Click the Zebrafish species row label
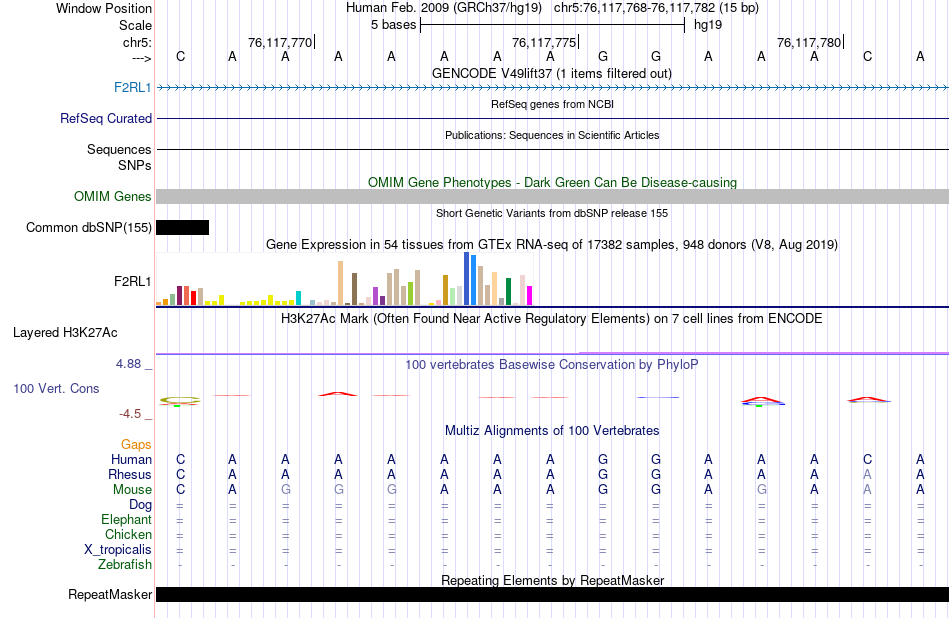950x618 pixels. click(x=125, y=564)
